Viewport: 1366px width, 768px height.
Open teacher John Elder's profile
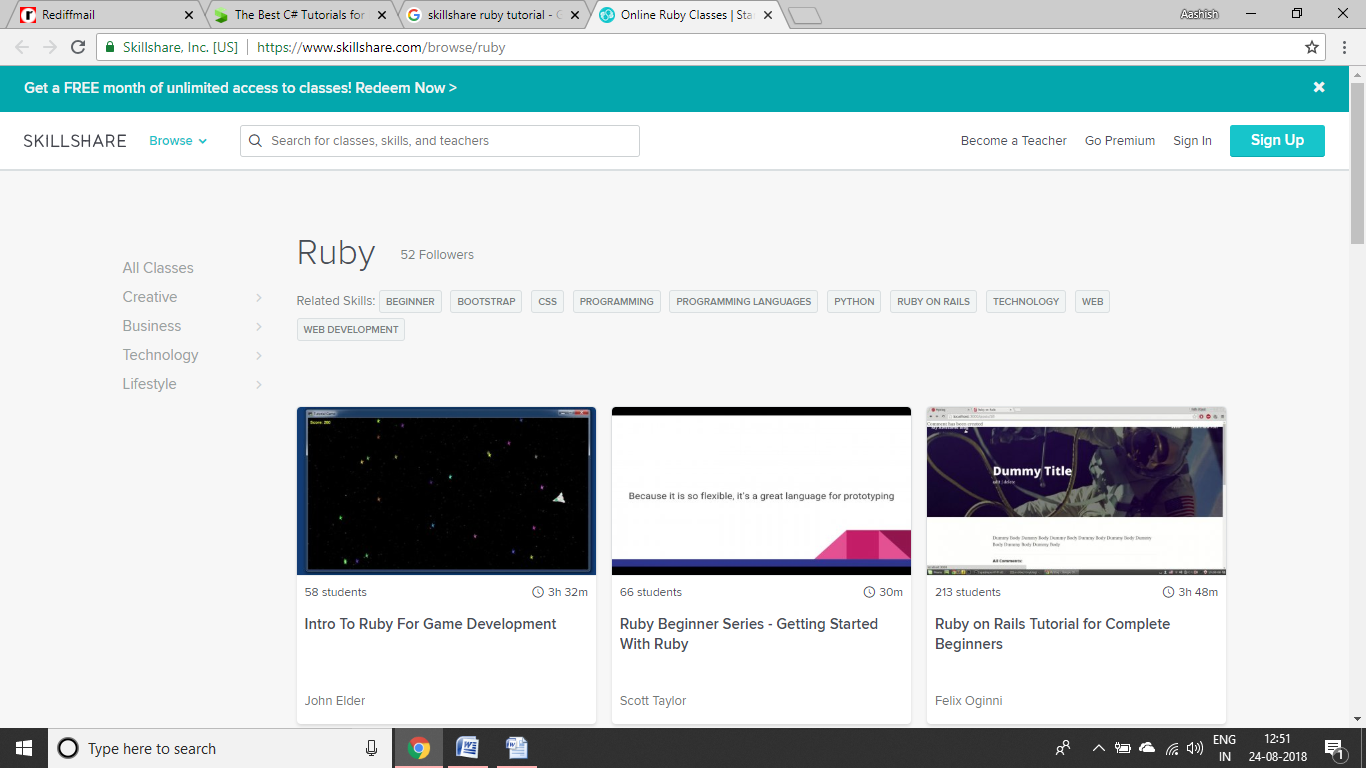(x=335, y=701)
